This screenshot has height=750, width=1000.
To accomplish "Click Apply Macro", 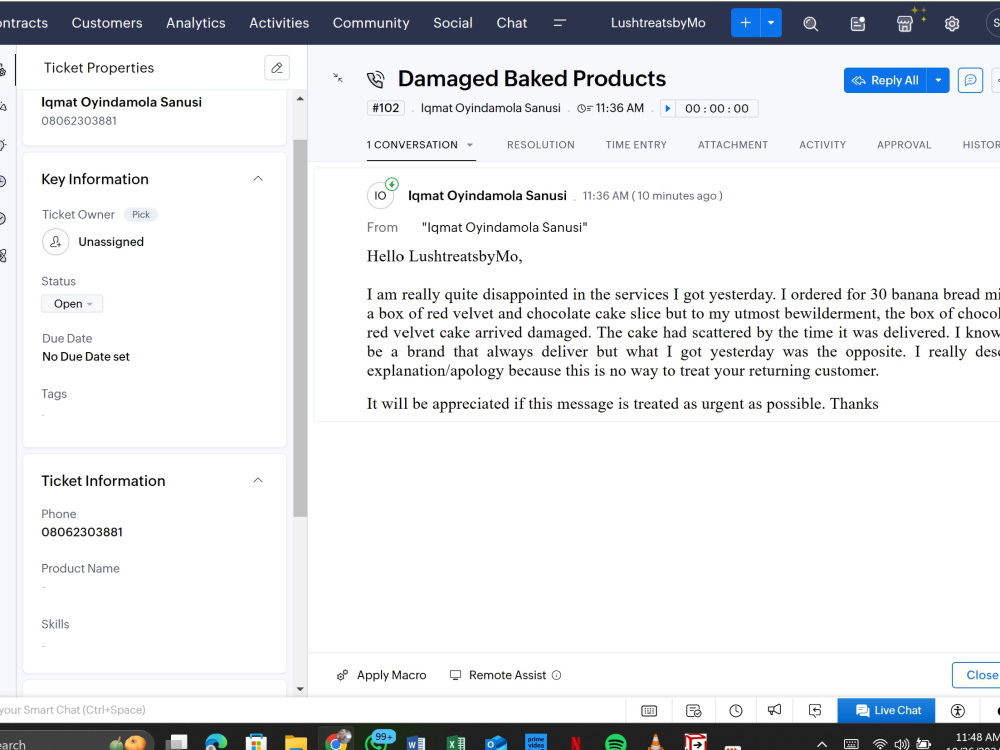I will coord(381,675).
